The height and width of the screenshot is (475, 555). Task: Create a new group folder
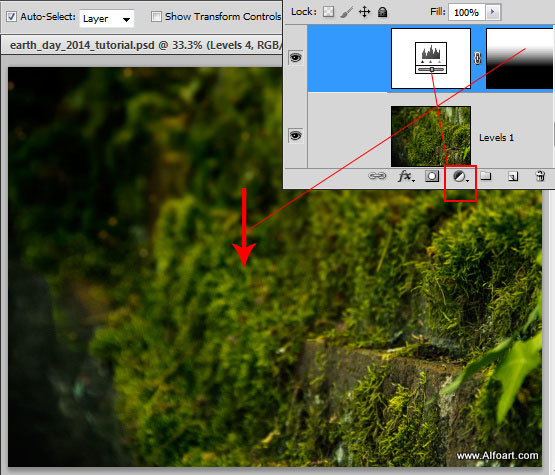pyautogui.click(x=486, y=176)
